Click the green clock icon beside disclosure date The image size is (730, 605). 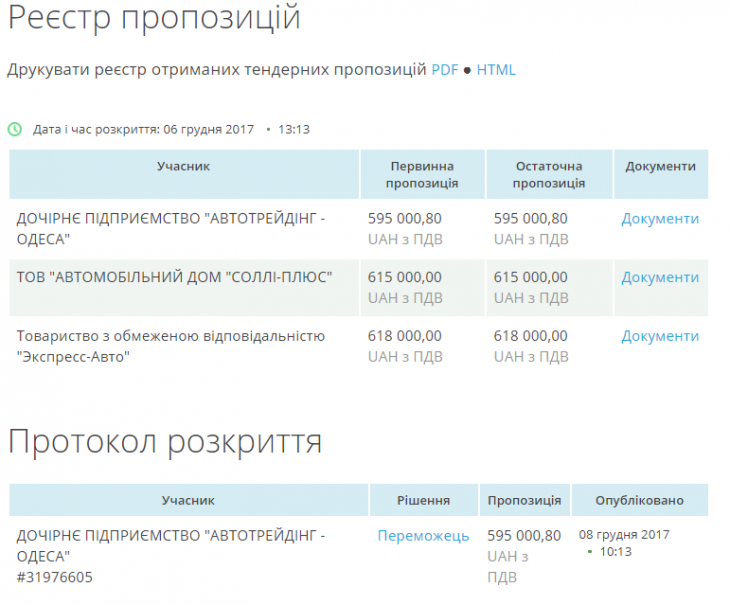[x=15, y=129]
